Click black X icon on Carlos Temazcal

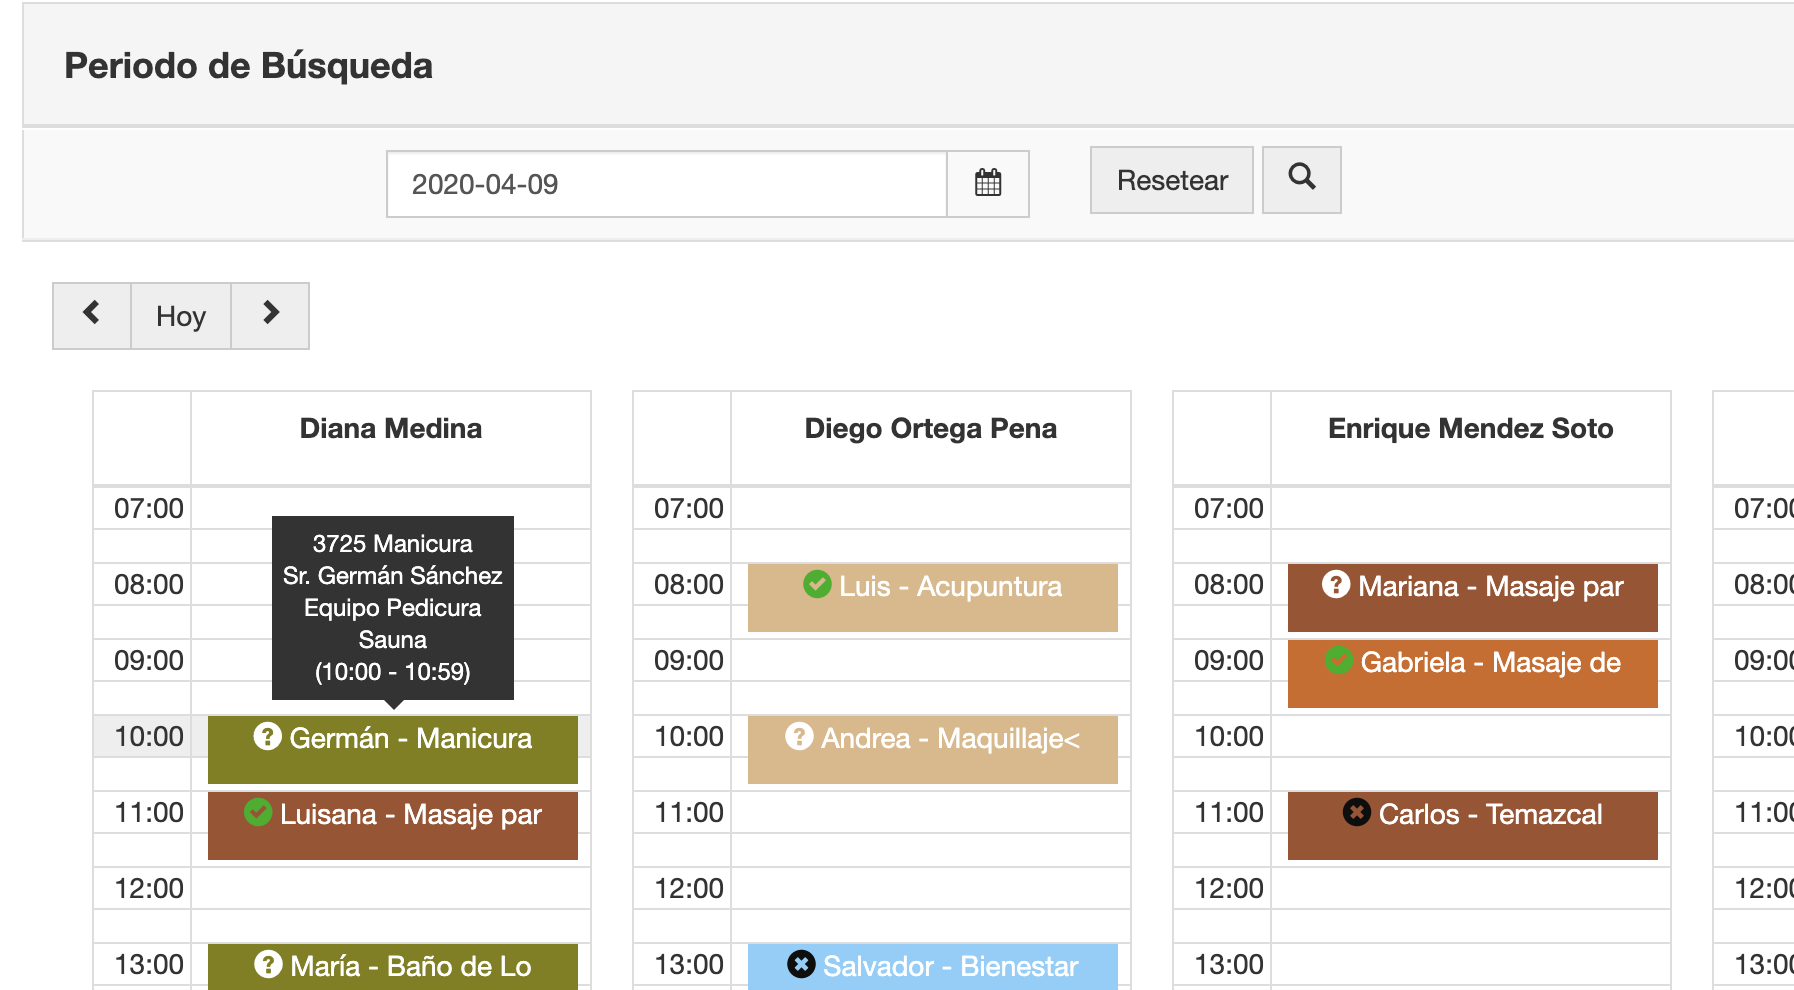tap(1357, 812)
